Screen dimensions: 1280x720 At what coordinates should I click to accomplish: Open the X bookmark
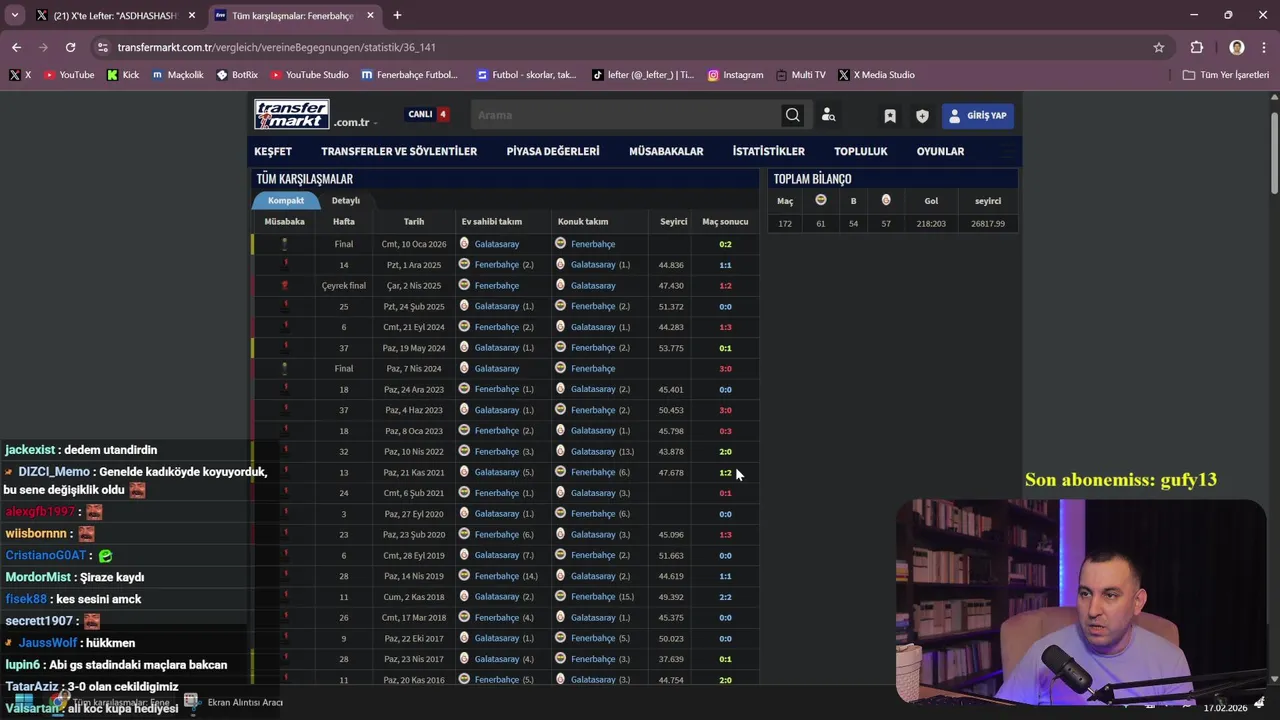(x=20, y=75)
